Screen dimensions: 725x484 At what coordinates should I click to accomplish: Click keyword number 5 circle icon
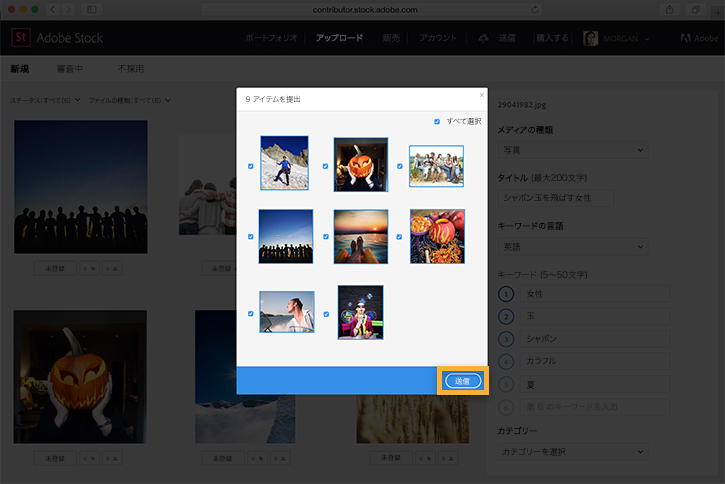pos(506,384)
